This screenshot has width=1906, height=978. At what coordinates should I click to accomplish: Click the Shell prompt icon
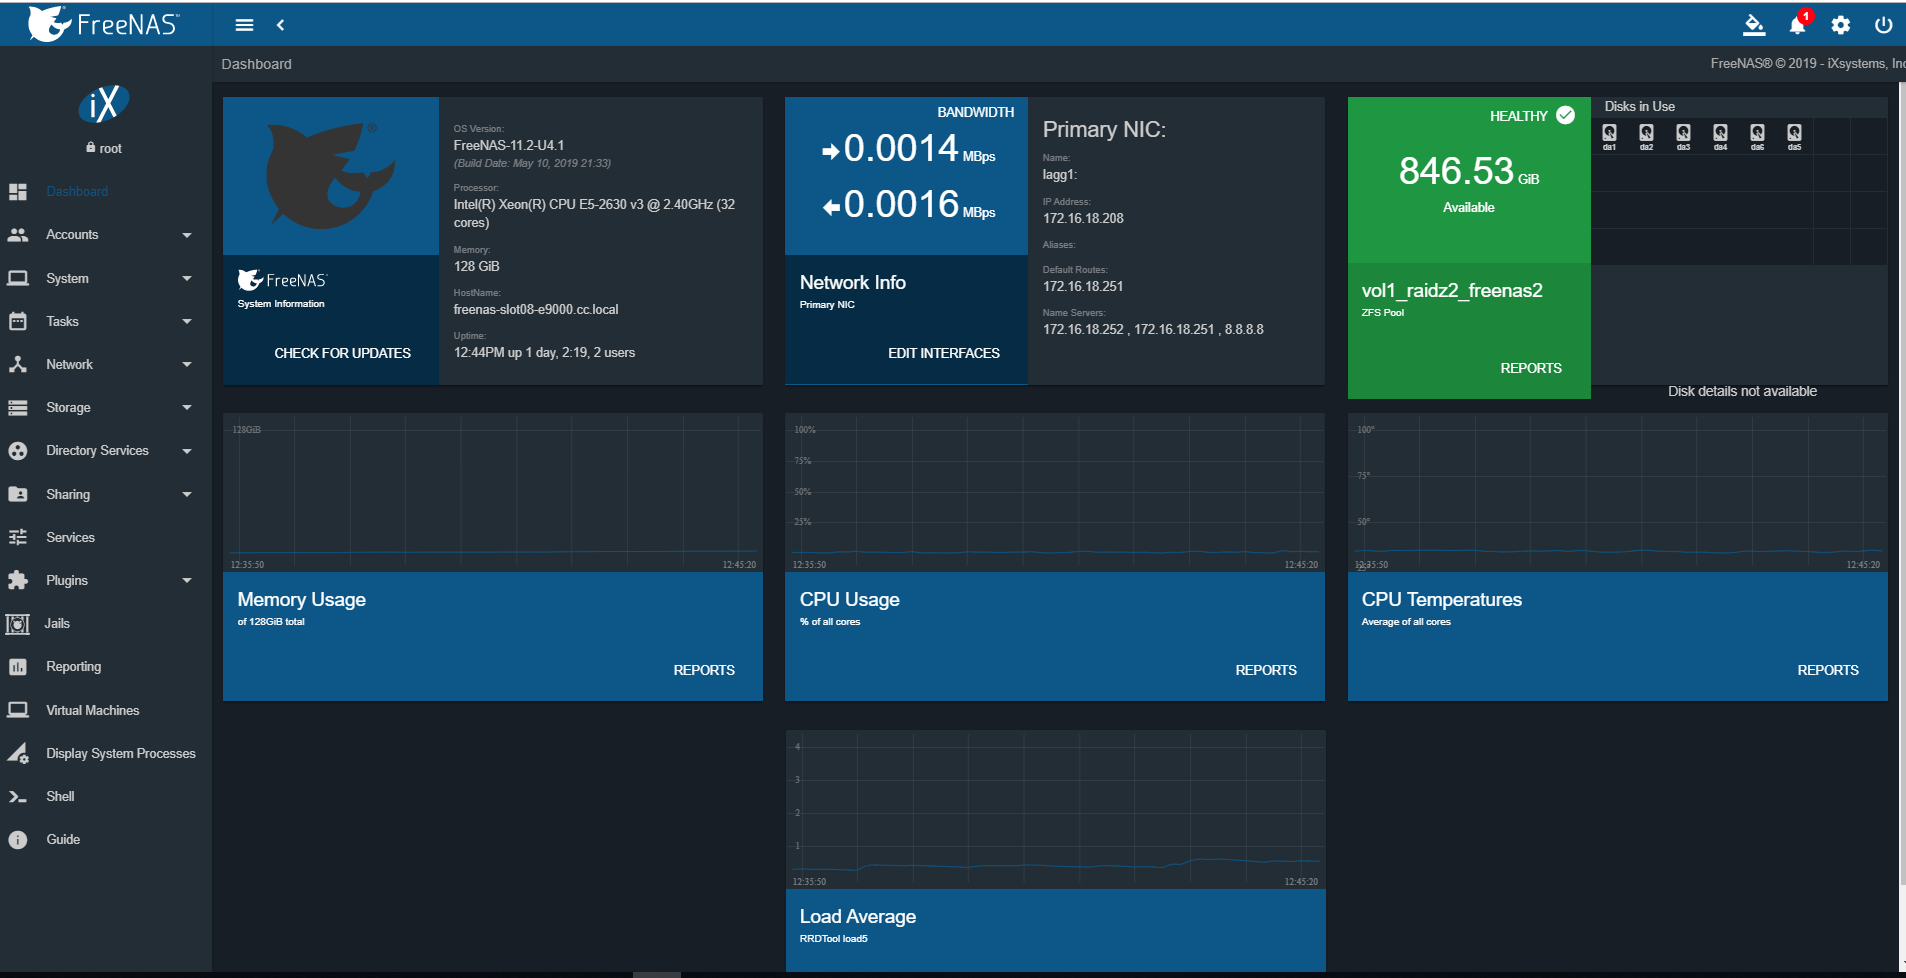(18, 797)
